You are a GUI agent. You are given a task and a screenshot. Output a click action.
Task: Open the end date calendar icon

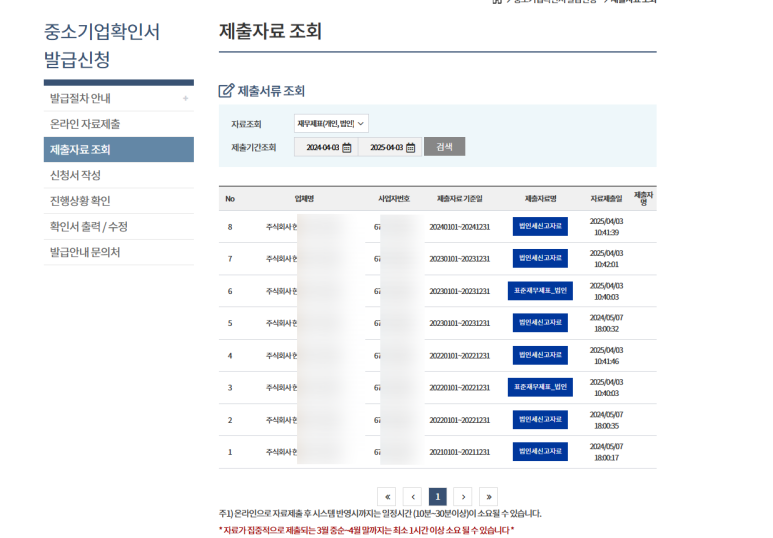pyautogui.click(x=410, y=147)
